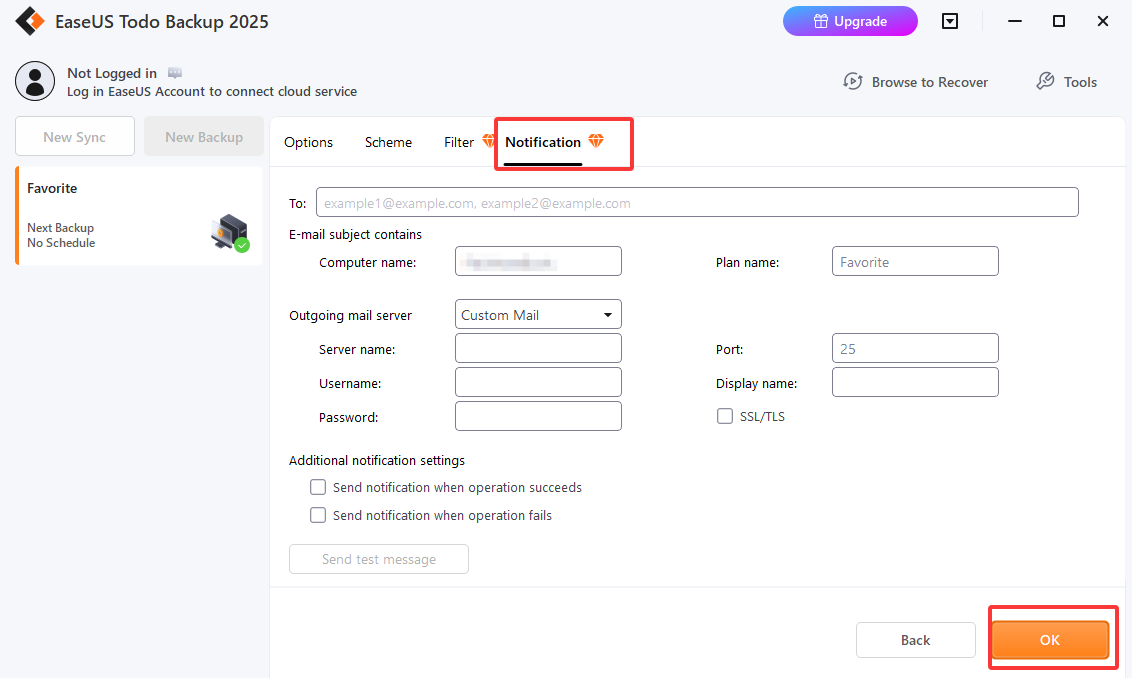Open the Filter tab
1132x678 pixels.
pos(459,142)
